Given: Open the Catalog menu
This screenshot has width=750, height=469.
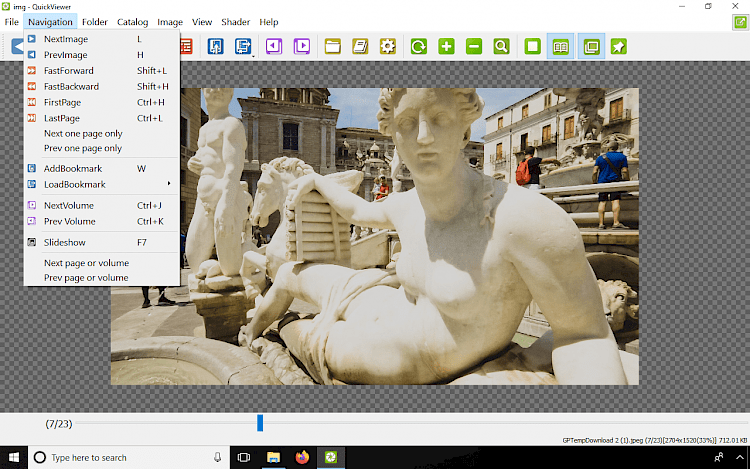Looking at the screenshot, I should tap(132, 22).
